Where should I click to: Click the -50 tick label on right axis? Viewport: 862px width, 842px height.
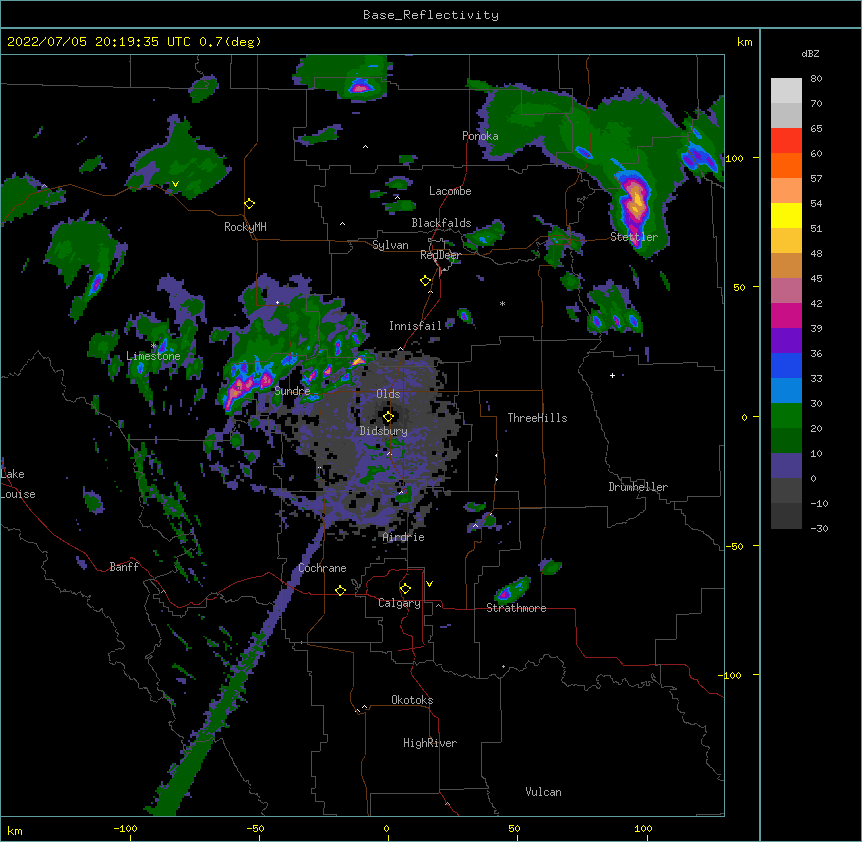click(x=733, y=546)
